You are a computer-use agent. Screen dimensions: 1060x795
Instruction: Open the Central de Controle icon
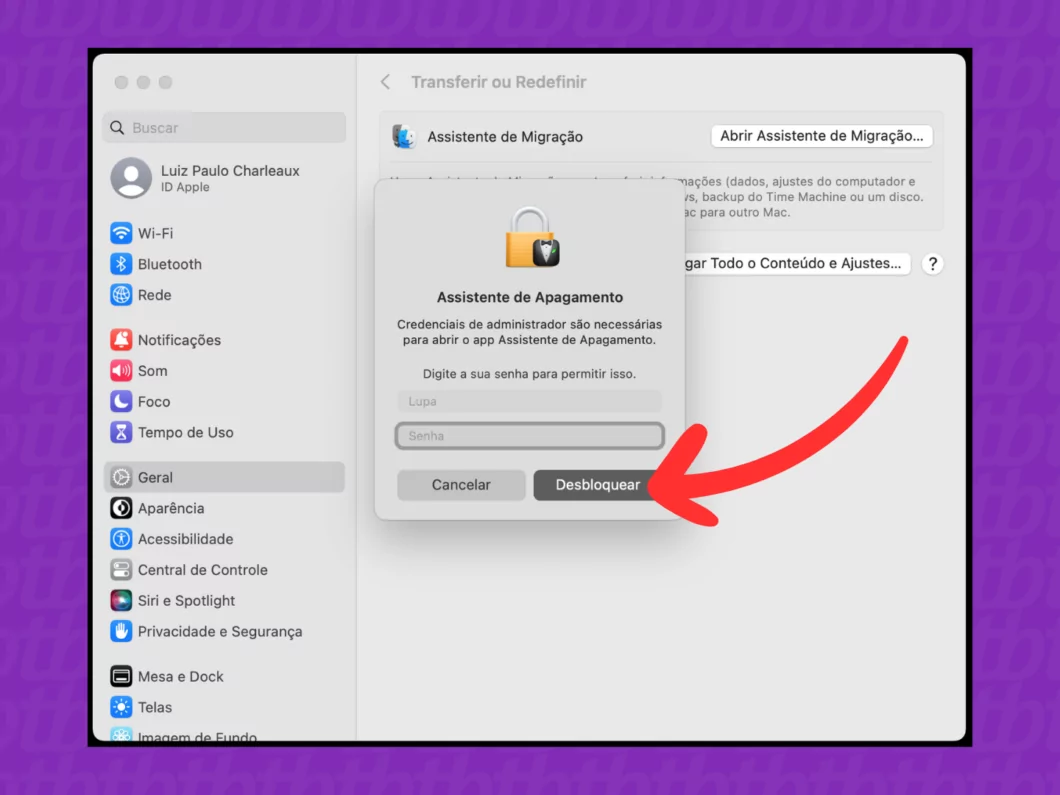121,570
